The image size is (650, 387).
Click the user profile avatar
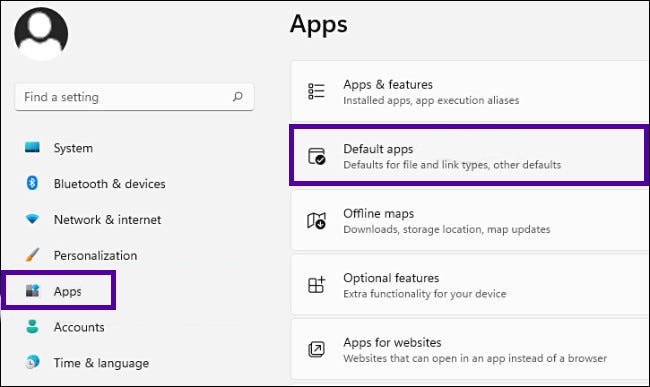coord(41,34)
